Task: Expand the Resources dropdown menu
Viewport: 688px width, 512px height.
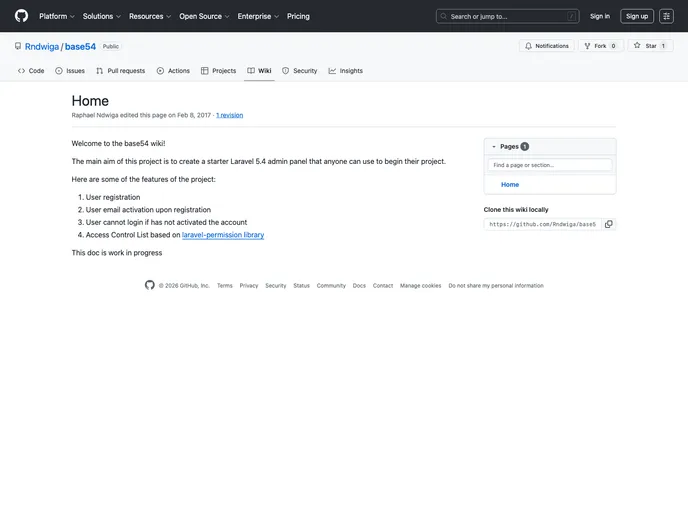Action: tap(150, 16)
